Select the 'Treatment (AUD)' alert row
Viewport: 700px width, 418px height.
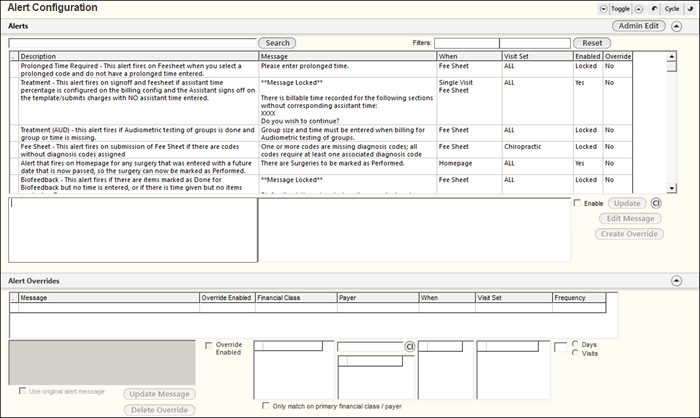(x=321, y=134)
